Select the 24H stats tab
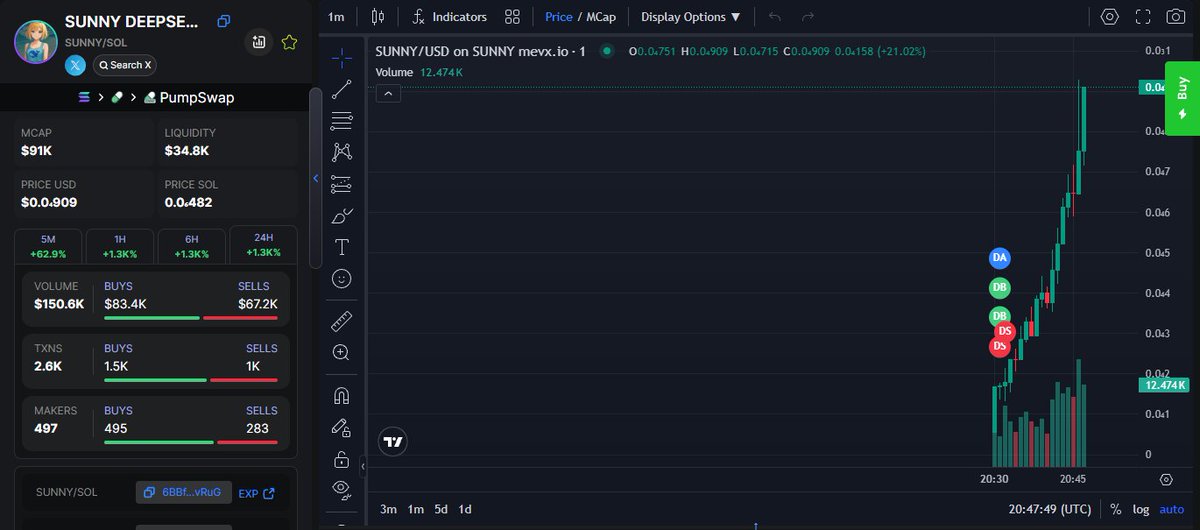The width and height of the screenshot is (1200, 530). [x=263, y=246]
